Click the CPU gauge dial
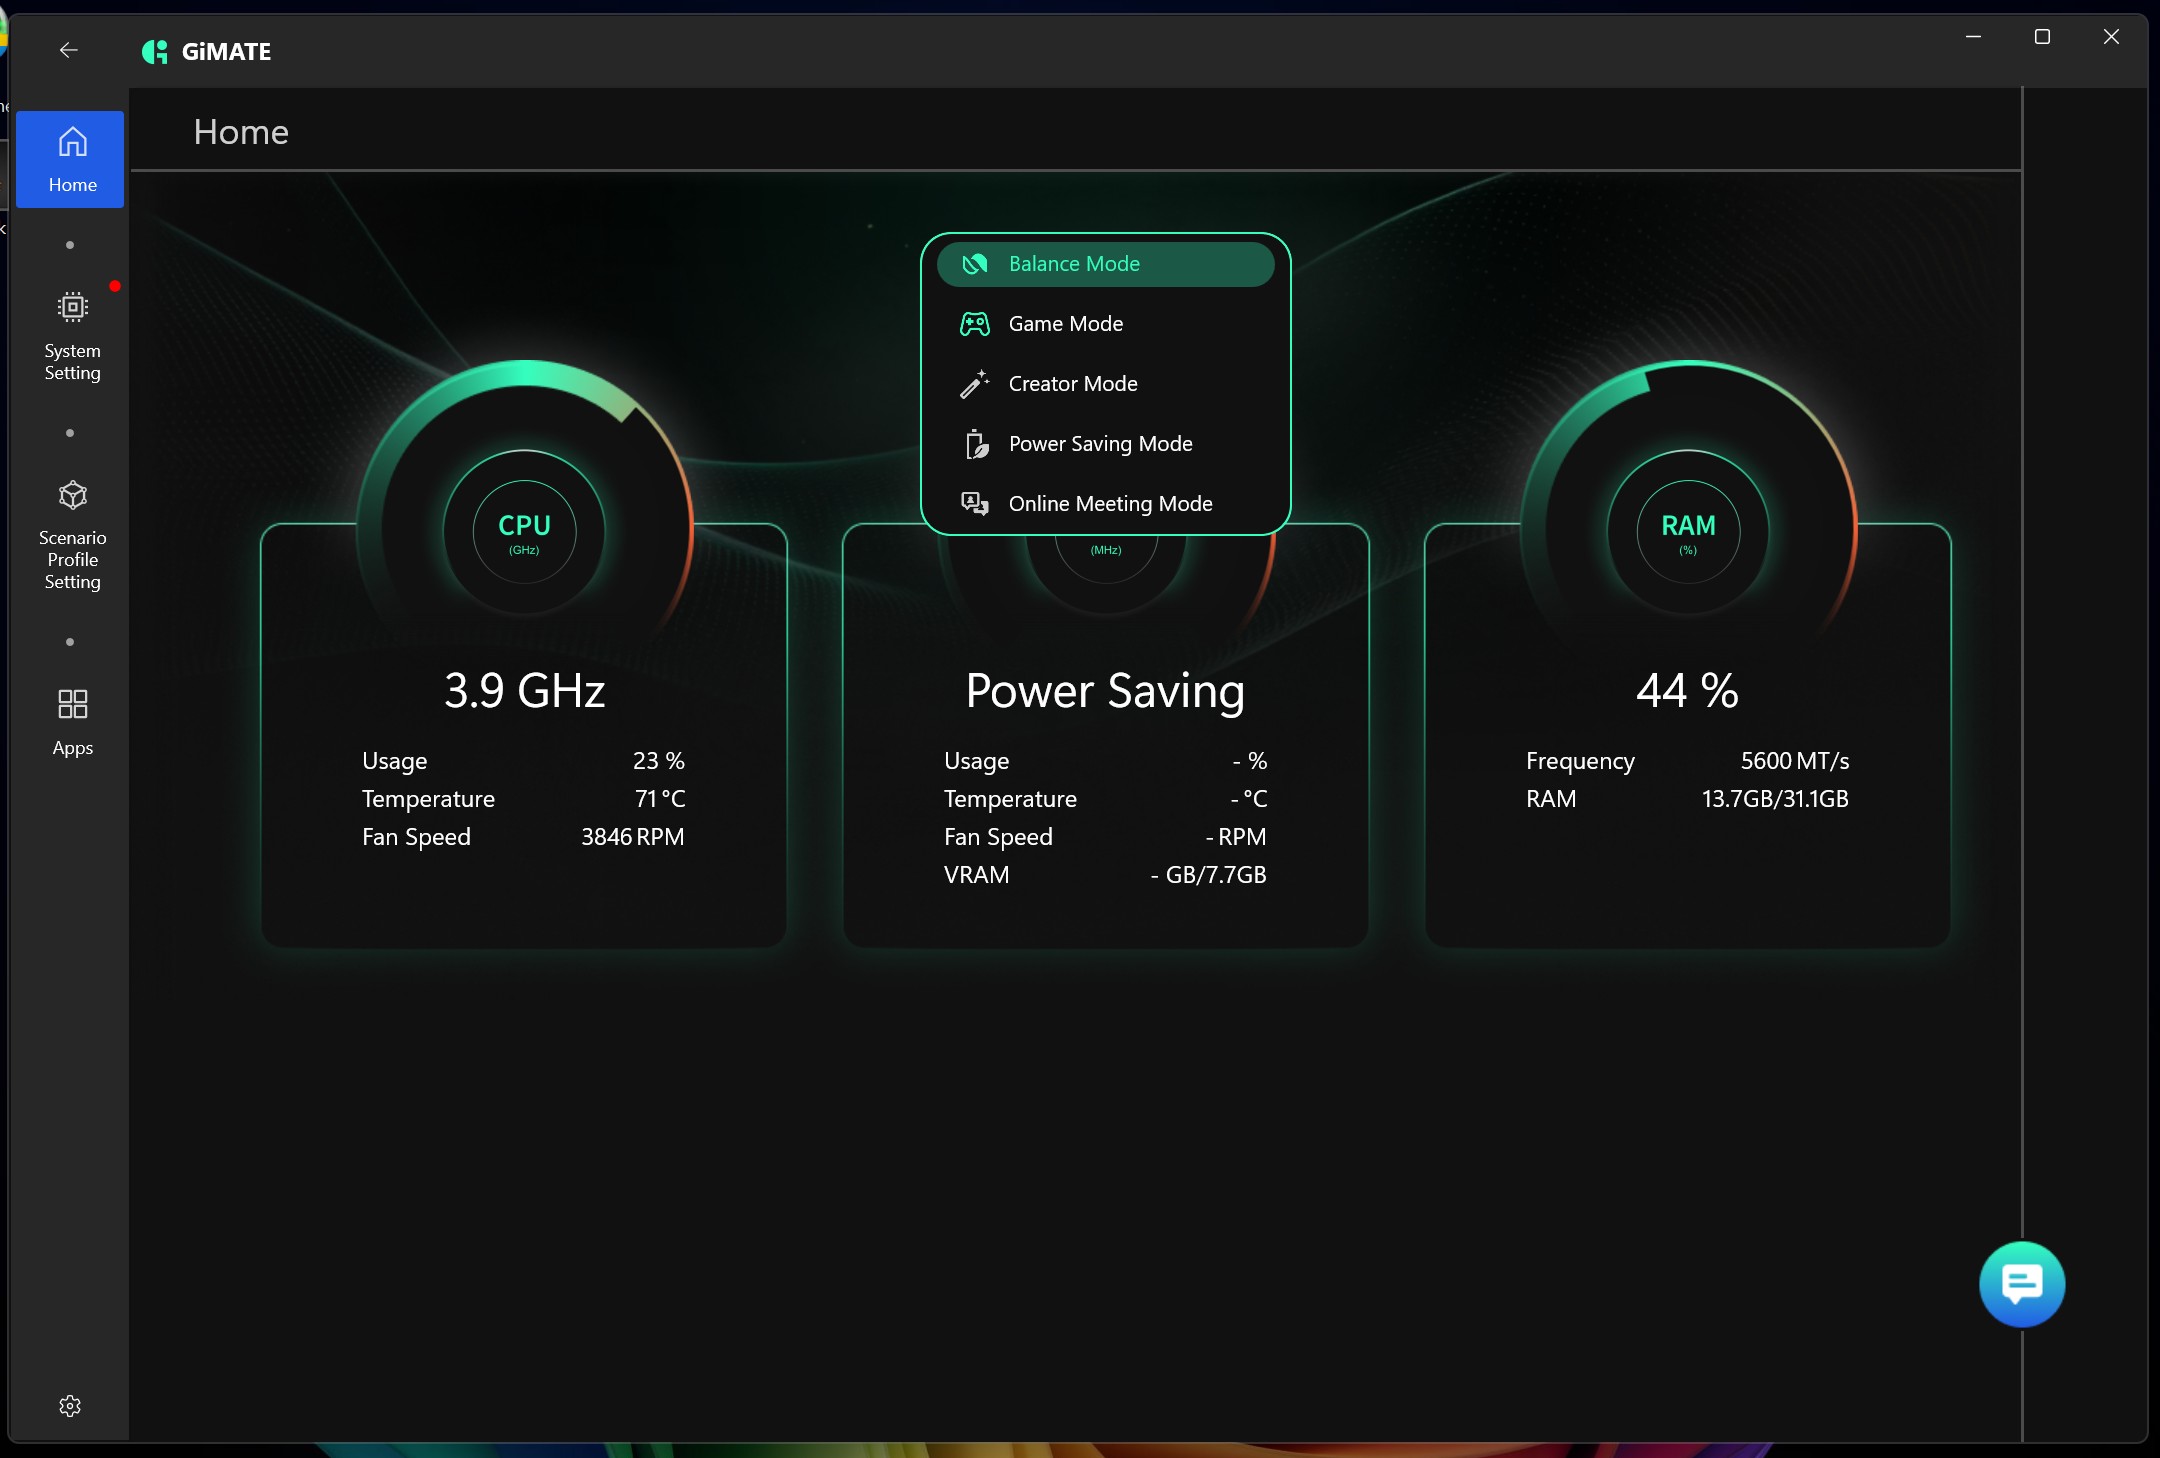This screenshot has height=1458, width=2160. coord(524,531)
